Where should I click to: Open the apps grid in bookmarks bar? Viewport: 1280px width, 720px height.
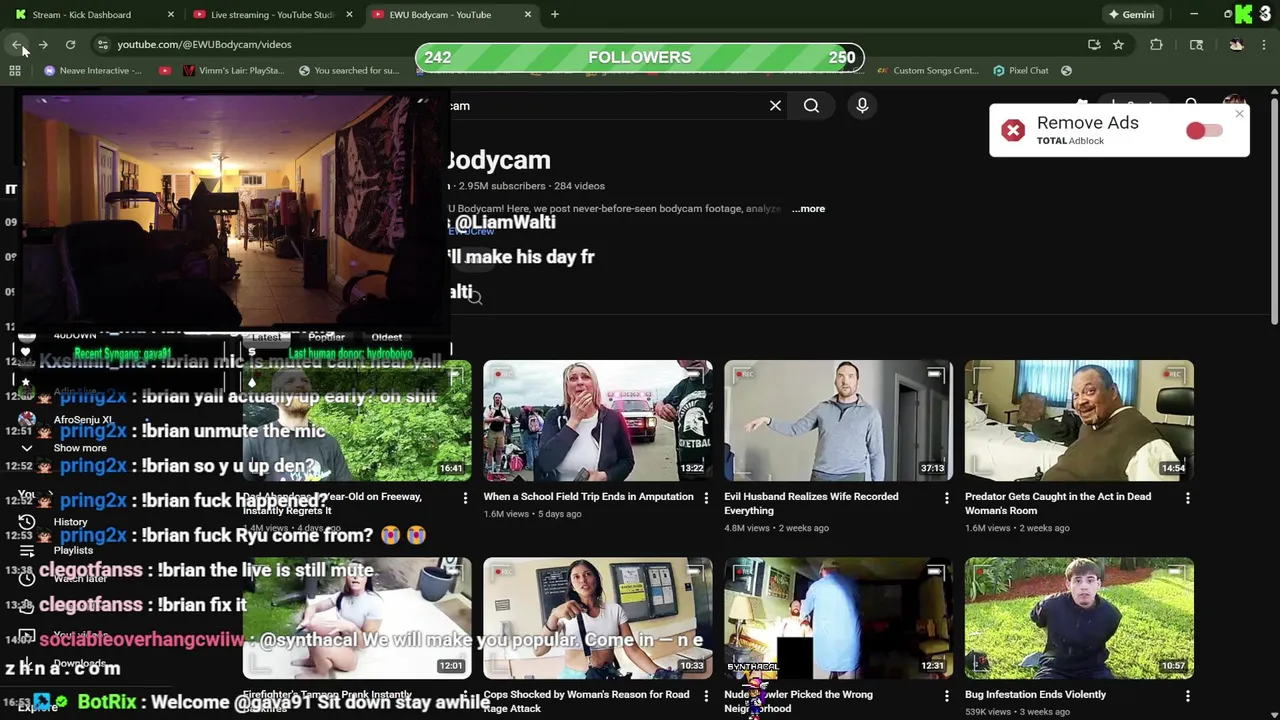(x=15, y=70)
